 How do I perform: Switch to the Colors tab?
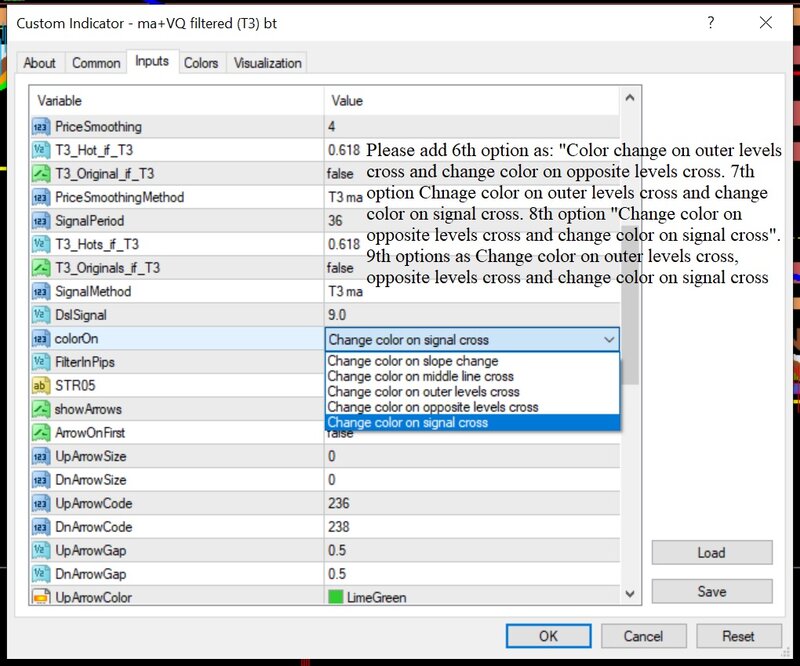click(x=201, y=63)
